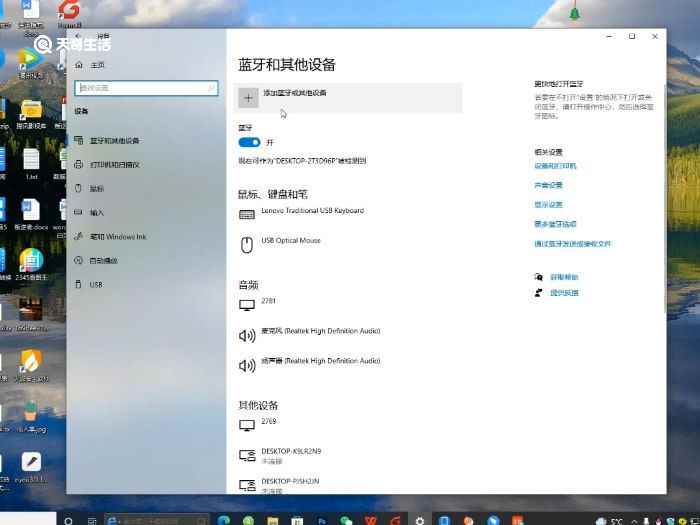Open WPS Office from the taskbar
This screenshot has width=700, height=525.
click(x=371, y=521)
